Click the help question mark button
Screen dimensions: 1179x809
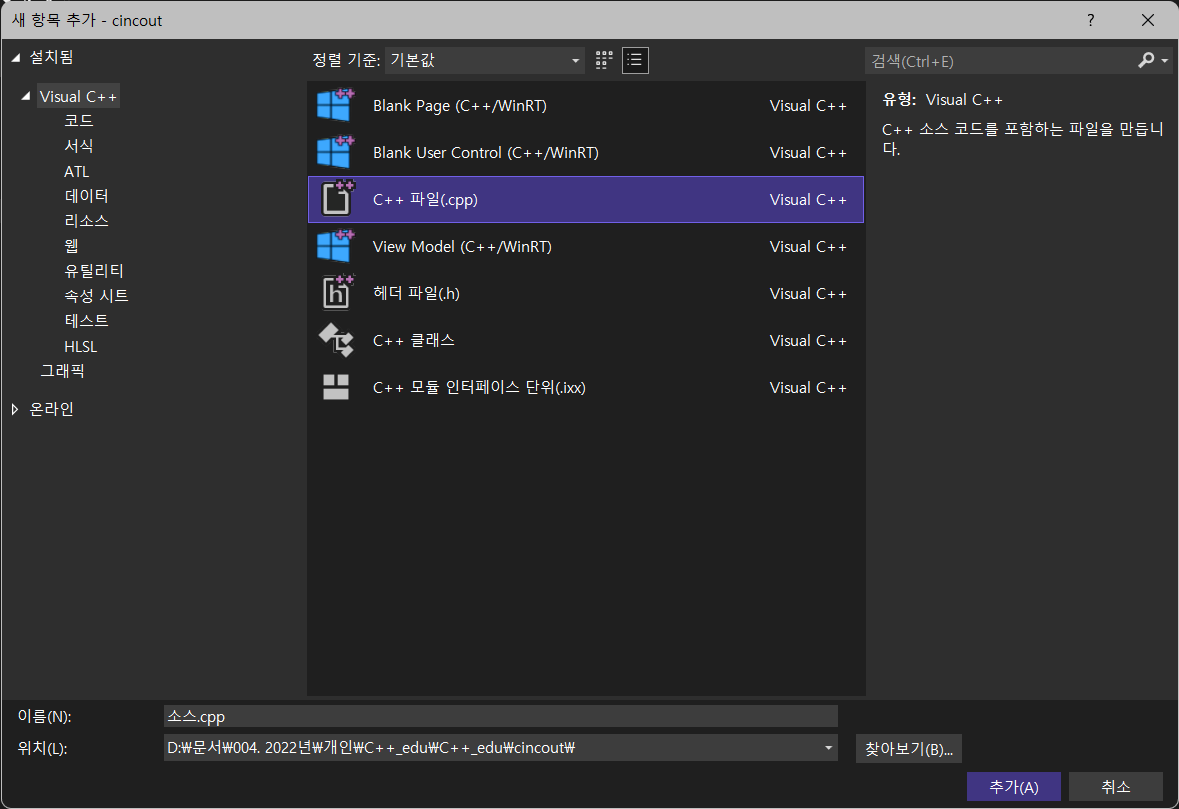click(1090, 20)
